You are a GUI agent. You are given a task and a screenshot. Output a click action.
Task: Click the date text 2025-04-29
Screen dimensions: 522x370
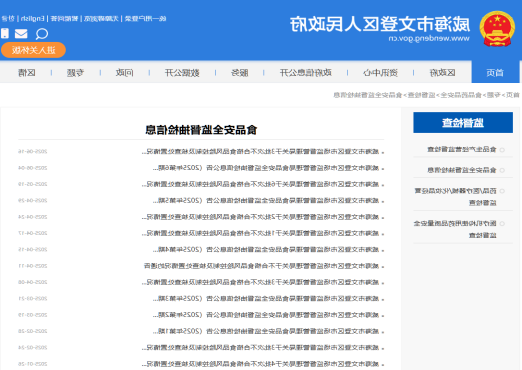(x=33, y=201)
